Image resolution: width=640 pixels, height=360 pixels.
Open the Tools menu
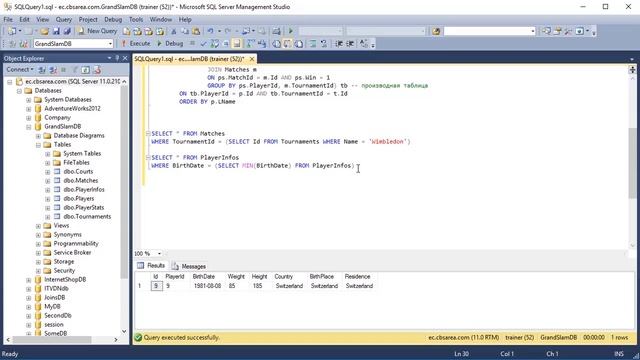pos(136,19)
